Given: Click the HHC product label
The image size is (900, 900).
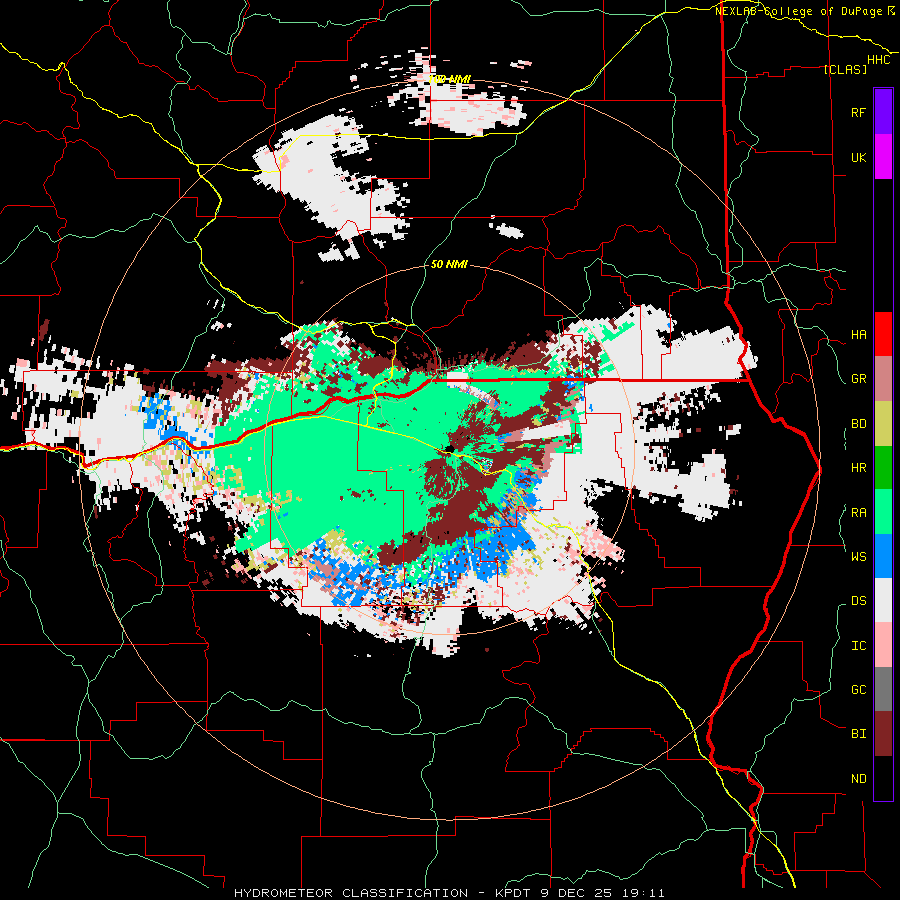Looking at the screenshot, I should click(879, 60).
